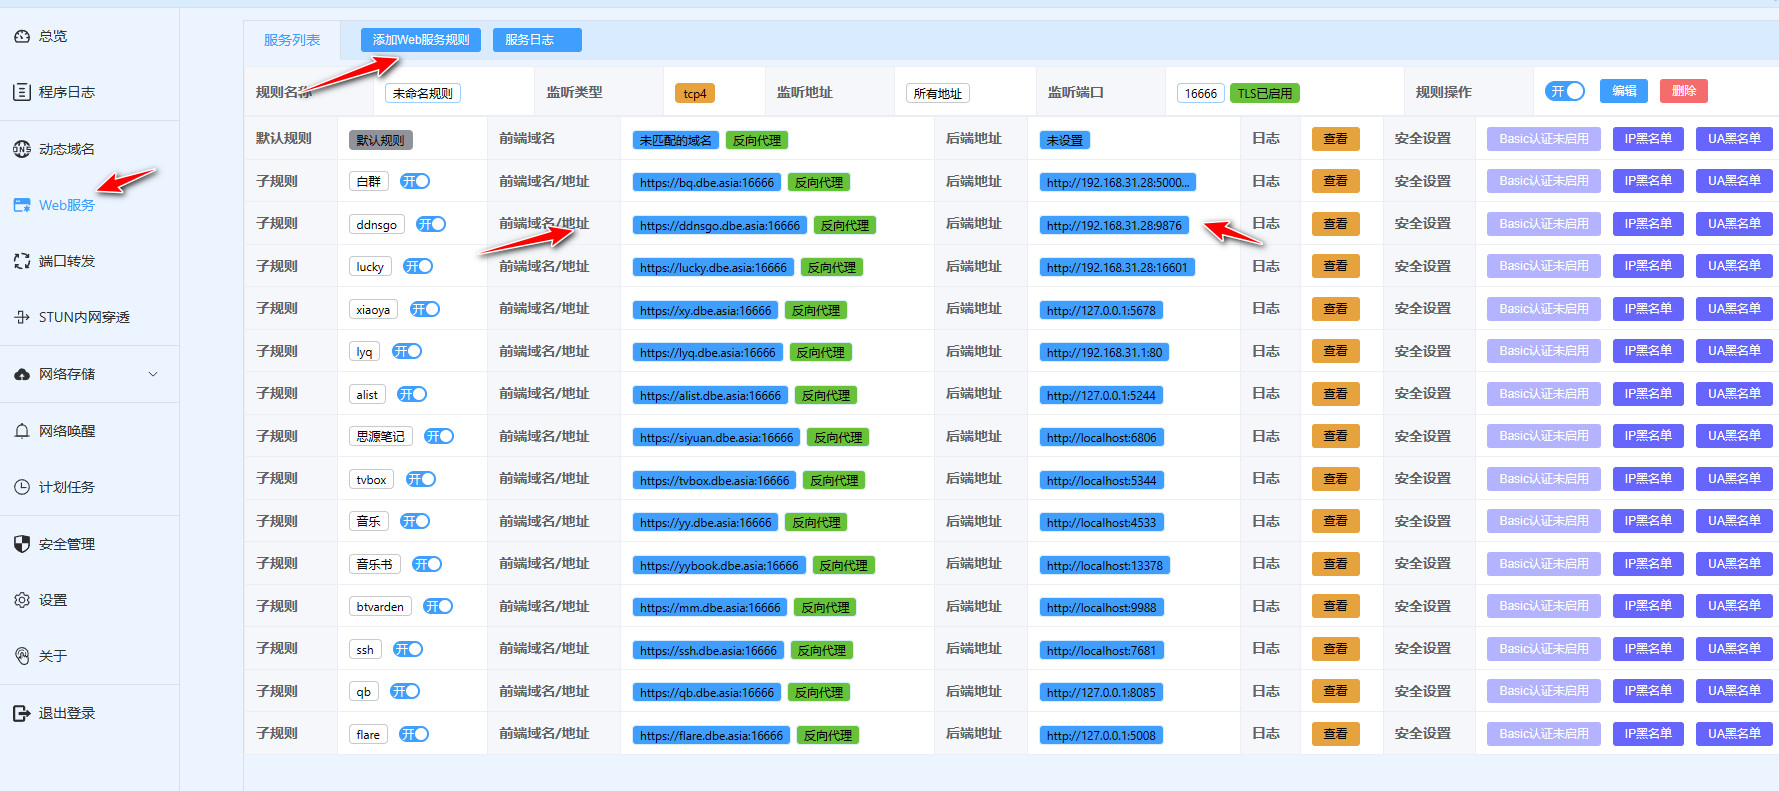Click 反向代理 tag in tvbox row
This screenshot has width=1779, height=791.
834,481
